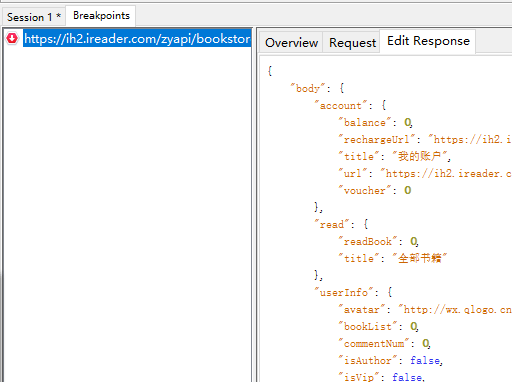Screen dimensions: 512x382
Task: Click the "commentNum" value line
Action: [x=385, y=343]
